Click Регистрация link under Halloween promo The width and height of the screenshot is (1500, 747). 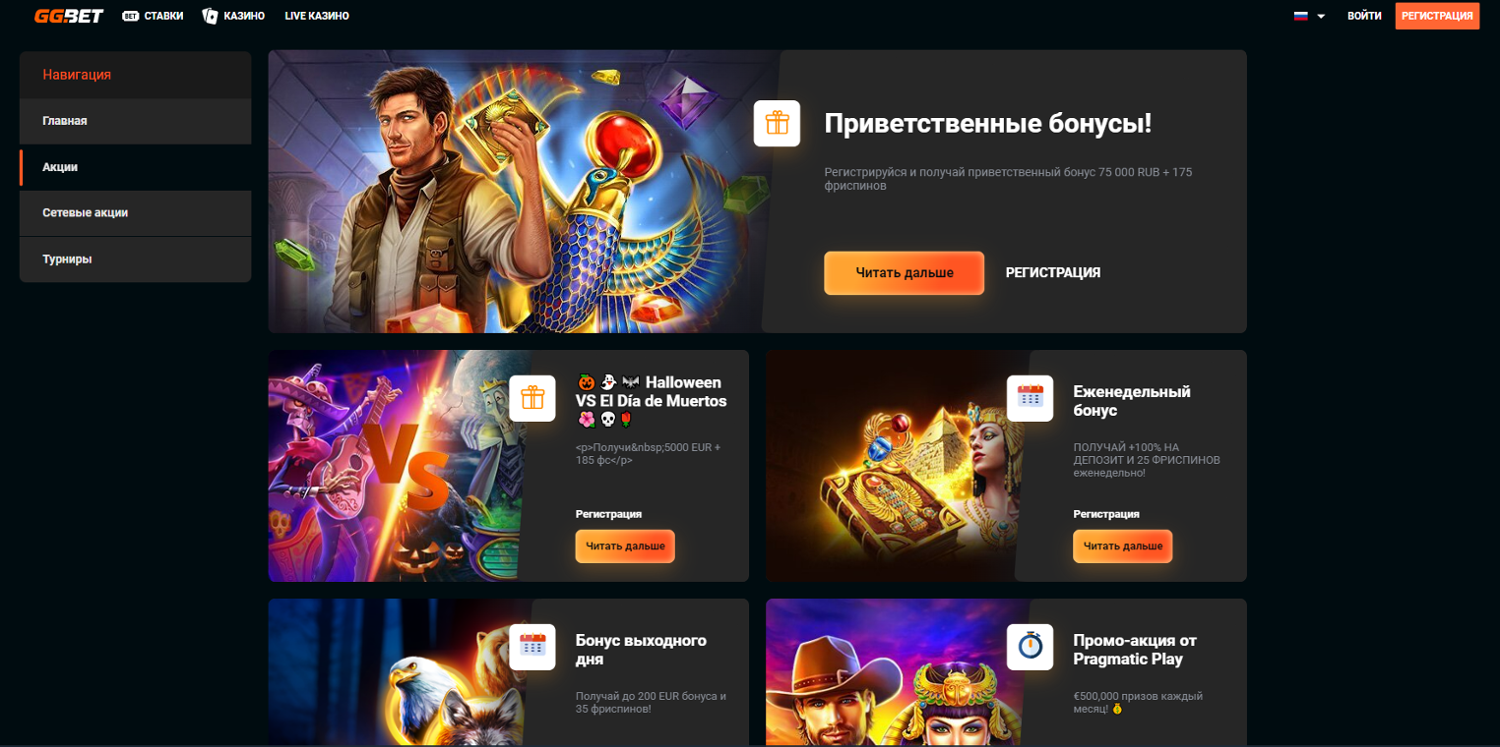click(x=608, y=514)
